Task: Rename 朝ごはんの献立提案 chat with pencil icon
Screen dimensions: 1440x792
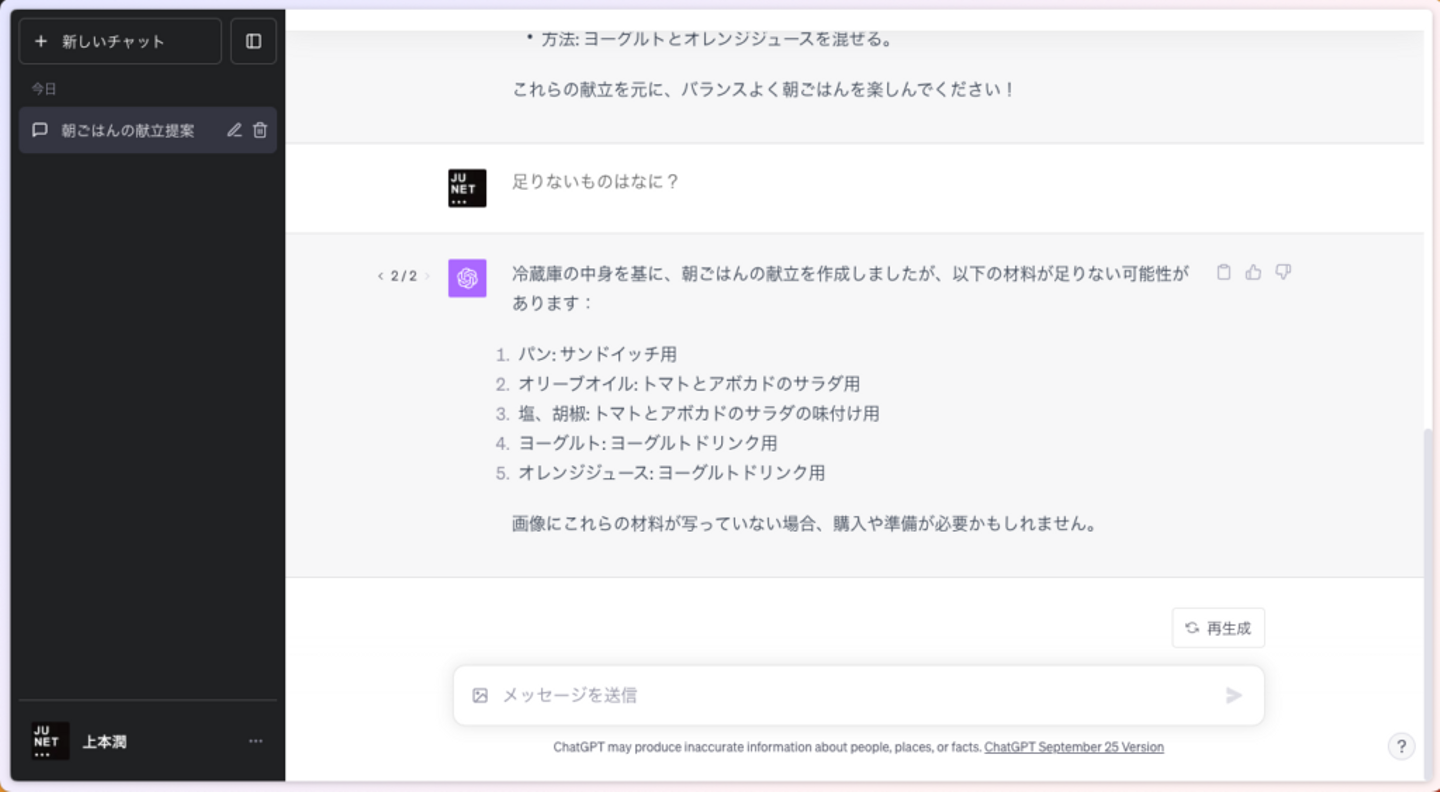Action: pyautogui.click(x=234, y=130)
